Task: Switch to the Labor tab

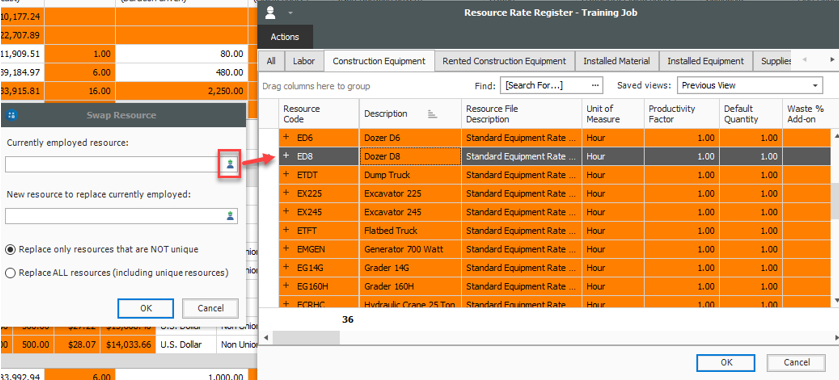Action: pos(304,61)
